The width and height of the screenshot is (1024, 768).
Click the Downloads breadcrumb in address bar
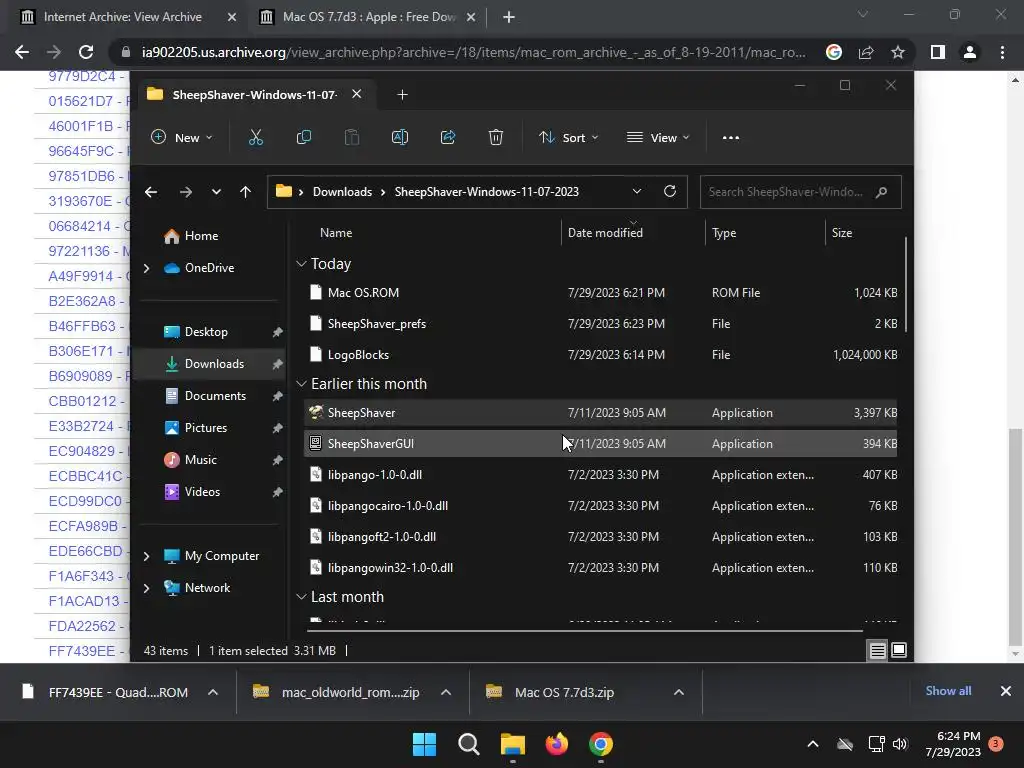(x=342, y=191)
